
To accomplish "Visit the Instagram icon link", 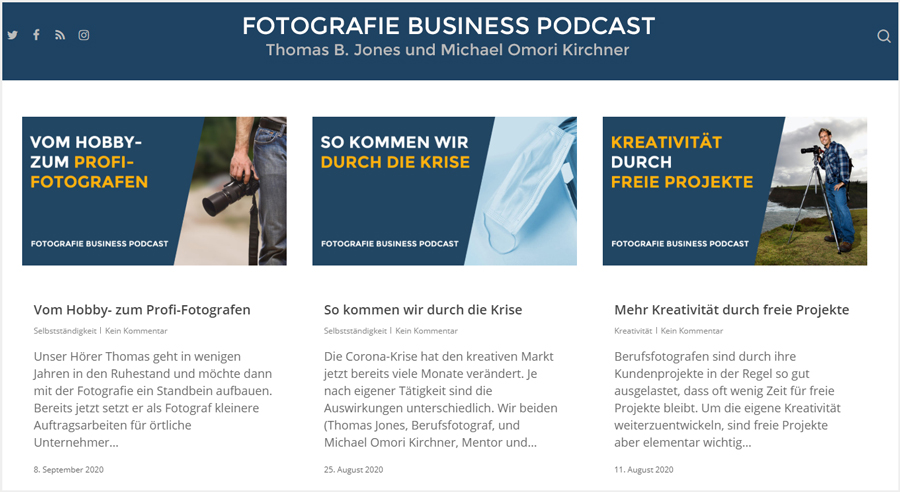I will 84,35.
